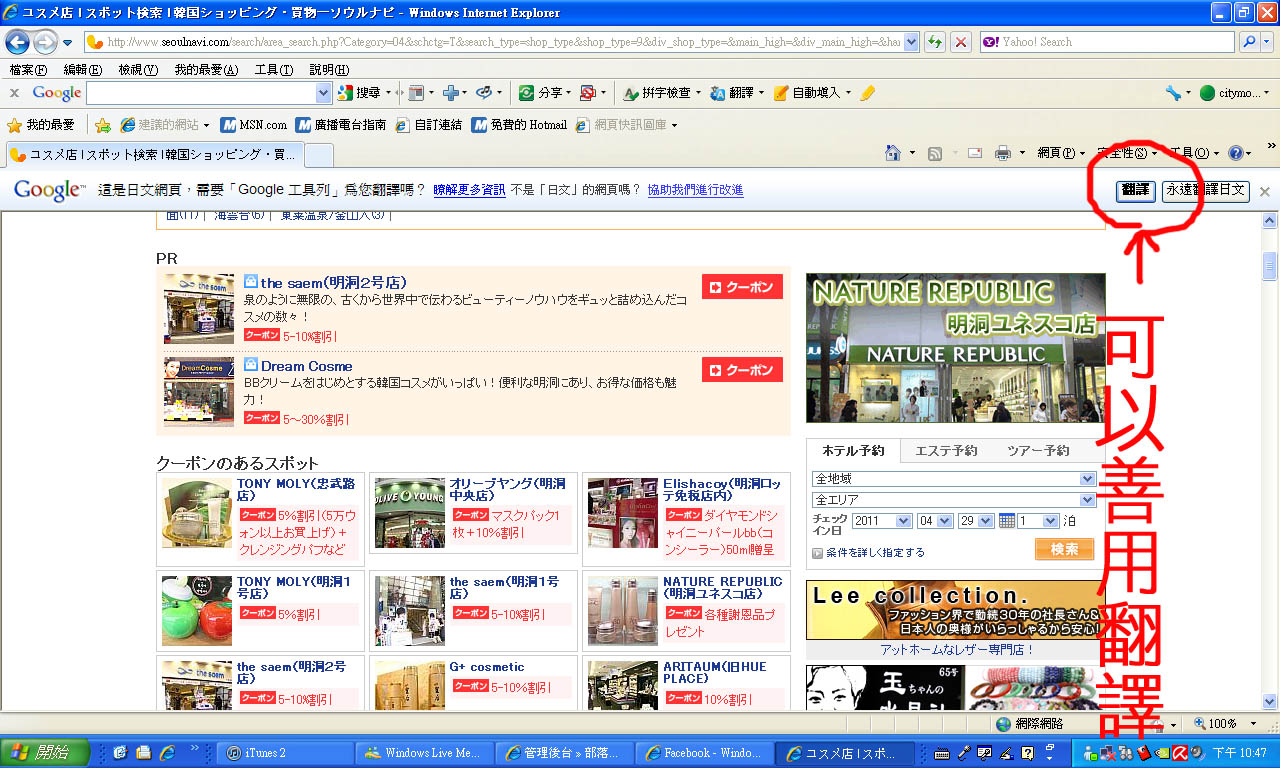
Task: Open the zoom level 100% dropdown
Action: pyautogui.click(x=1228, y=724)
